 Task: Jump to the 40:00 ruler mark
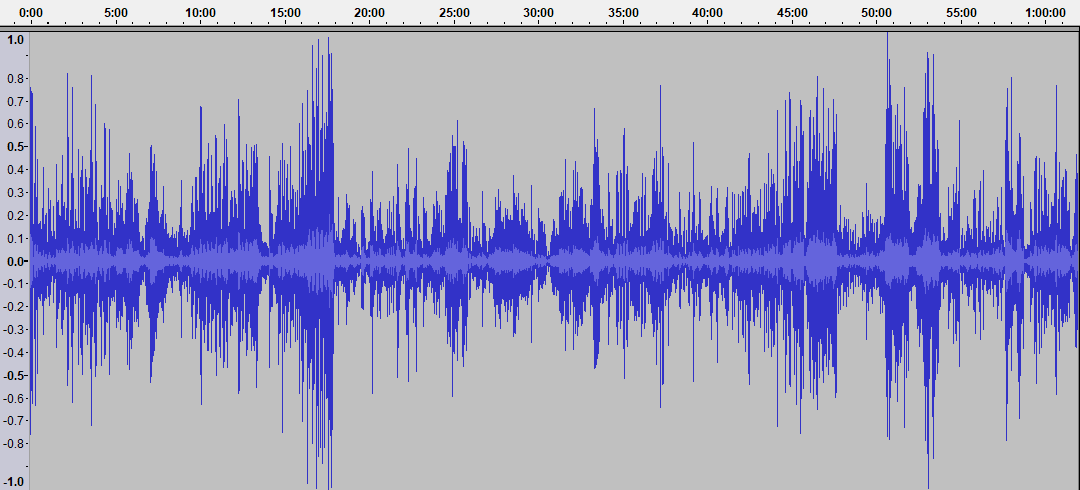click(707, 12)
